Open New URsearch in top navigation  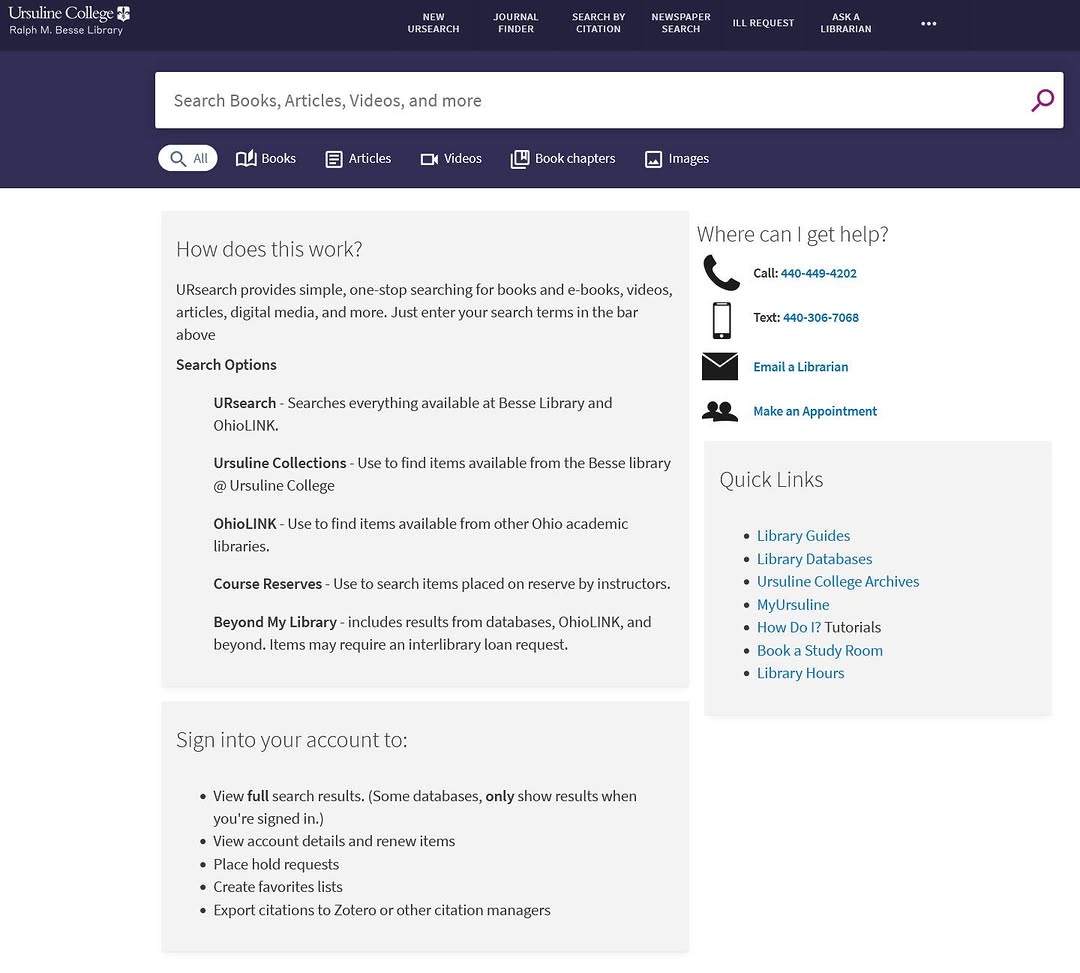pyautogui.click(x=433, y=23)
